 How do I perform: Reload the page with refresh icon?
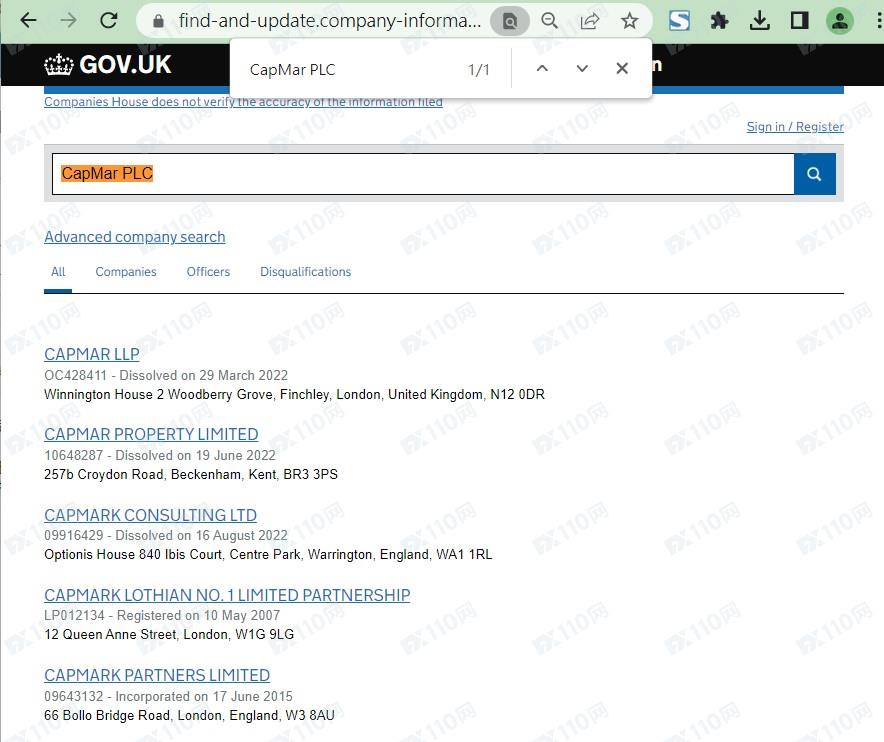point(109,20)
